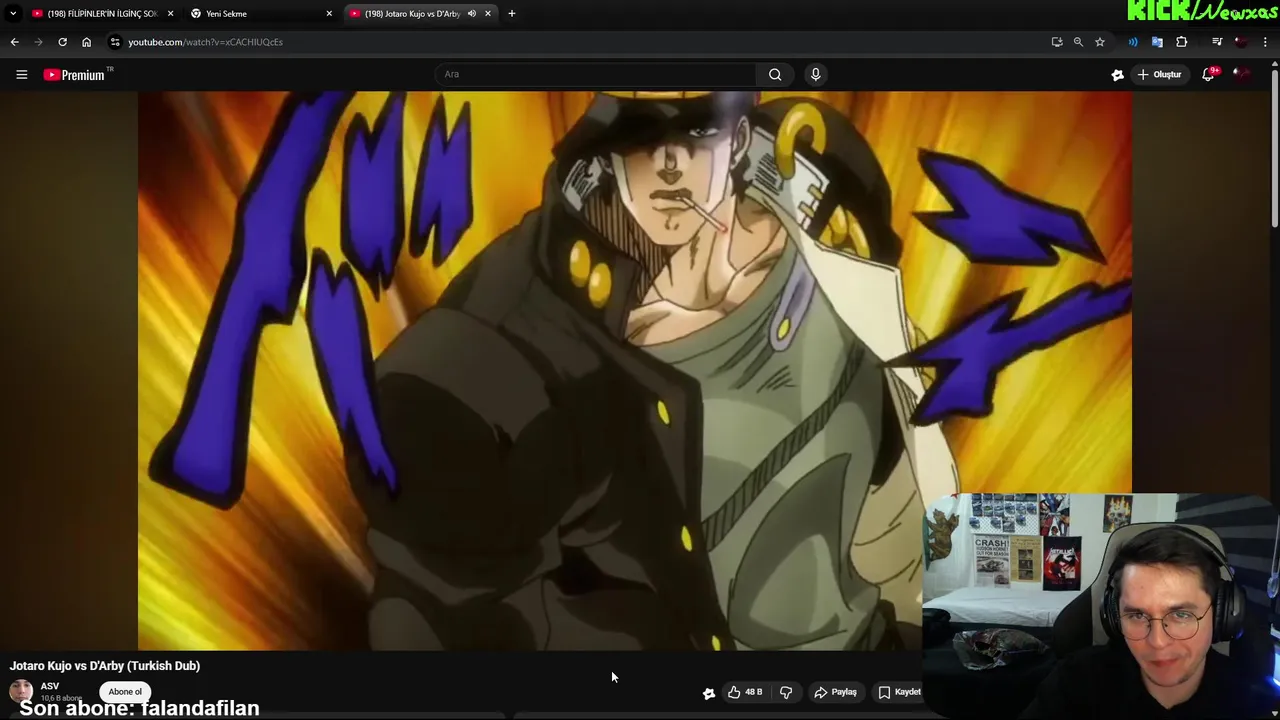1280x720 pixels.
Task: Open the browser profile avatar
Action: click(1241, 42)
